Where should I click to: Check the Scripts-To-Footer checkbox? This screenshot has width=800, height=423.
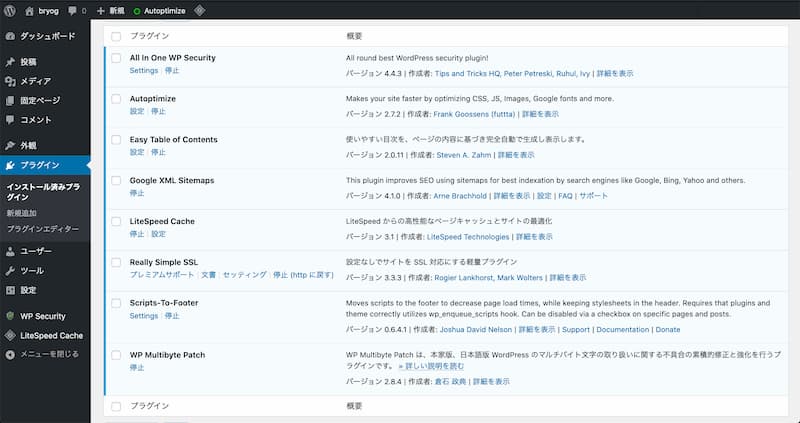(116, 303)
